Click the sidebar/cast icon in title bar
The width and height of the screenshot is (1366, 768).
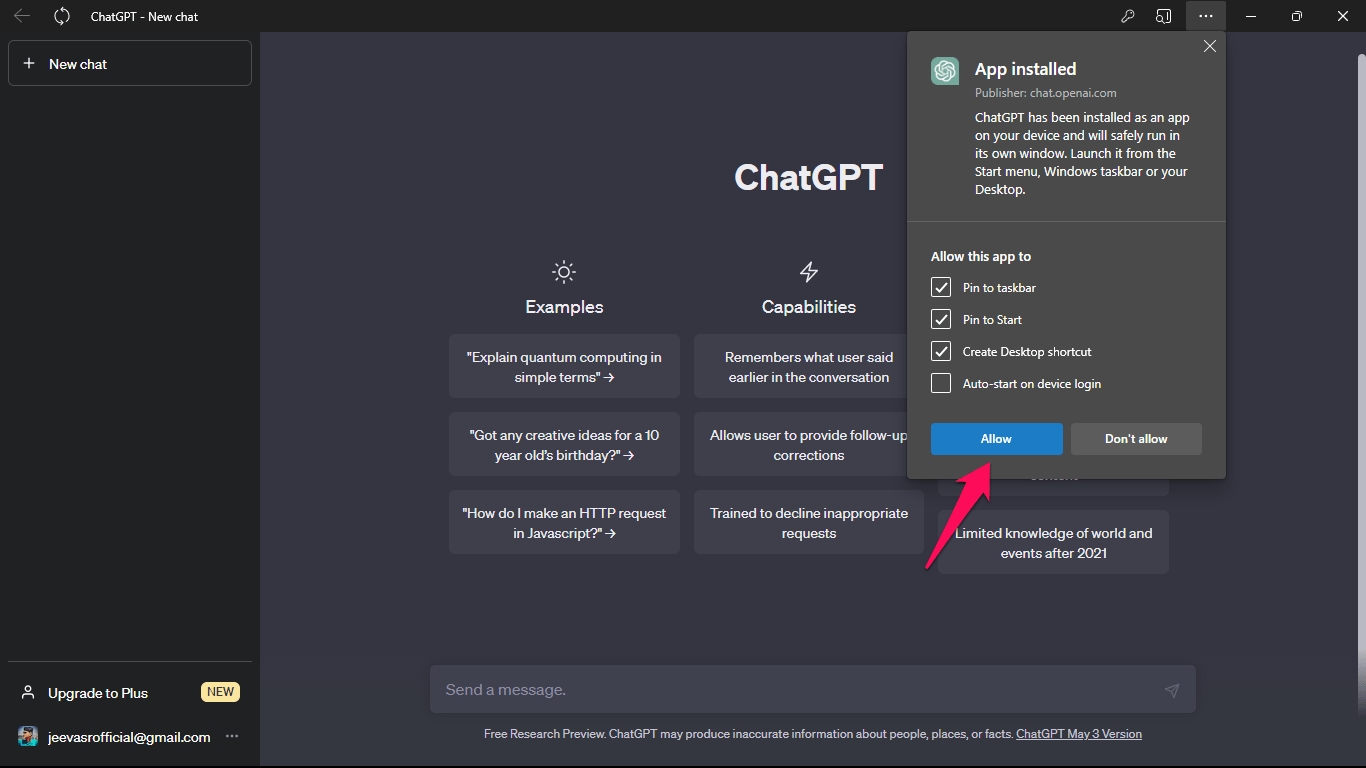coord(1163,16)
